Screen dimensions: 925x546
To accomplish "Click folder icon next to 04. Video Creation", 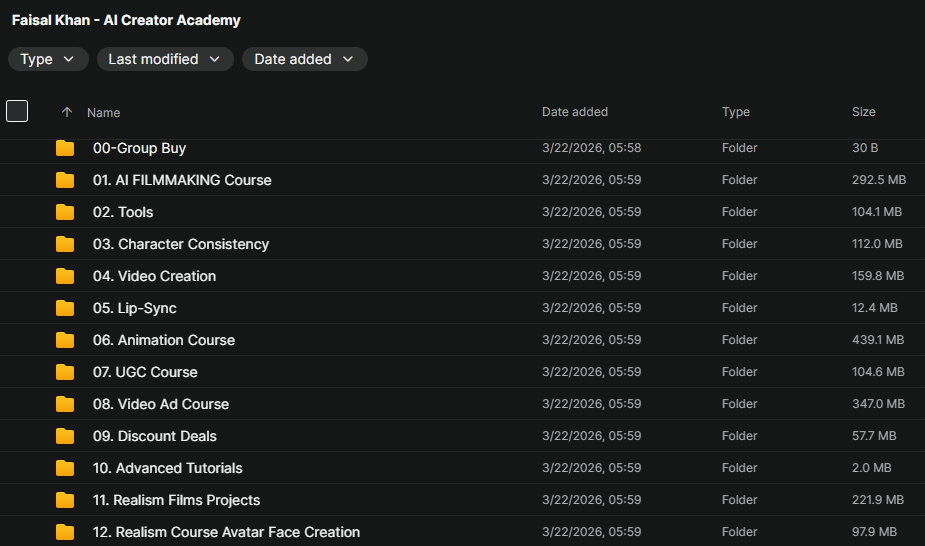I will tap(65, 276).
